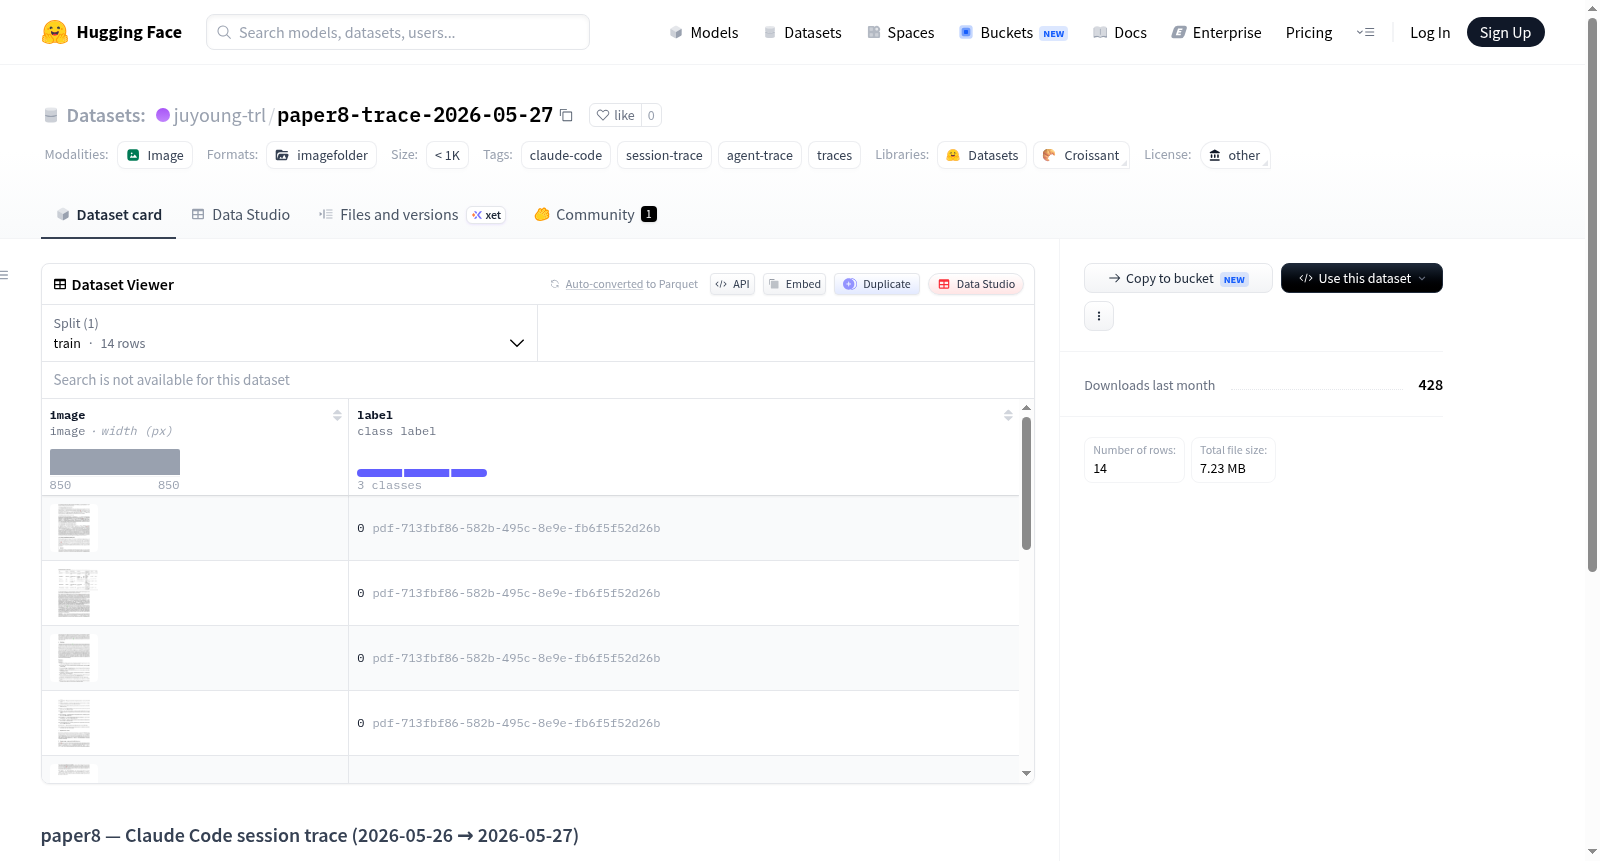Screen dimensions: 1600x861
Task: Open Data Studio from viewer header
Action: coord(976,284)
